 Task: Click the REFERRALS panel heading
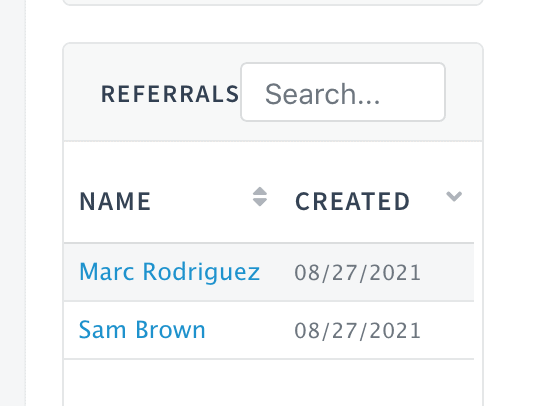(x=170, y=94)
